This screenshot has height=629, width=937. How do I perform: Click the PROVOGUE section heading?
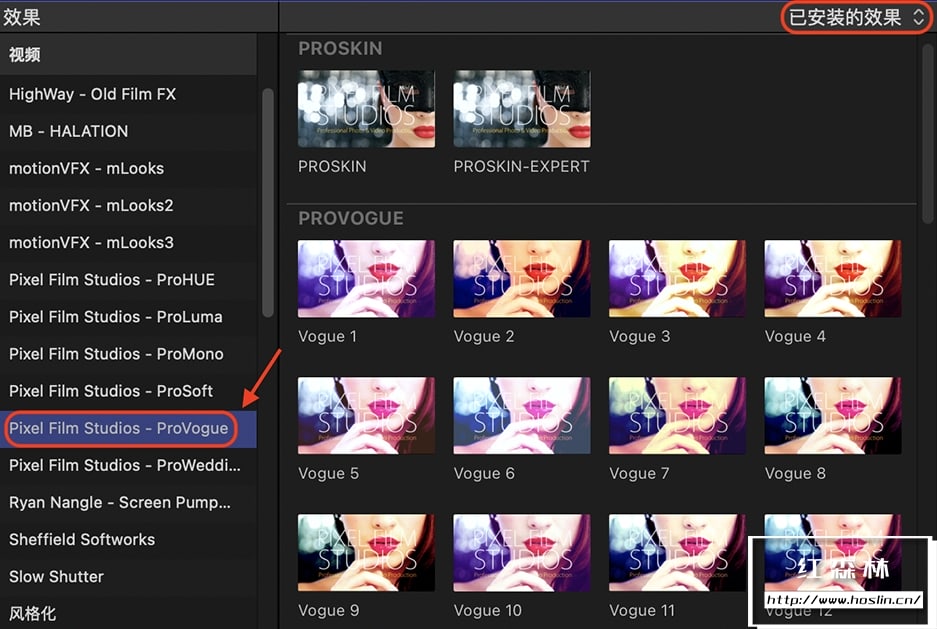[x=351, y=218]
